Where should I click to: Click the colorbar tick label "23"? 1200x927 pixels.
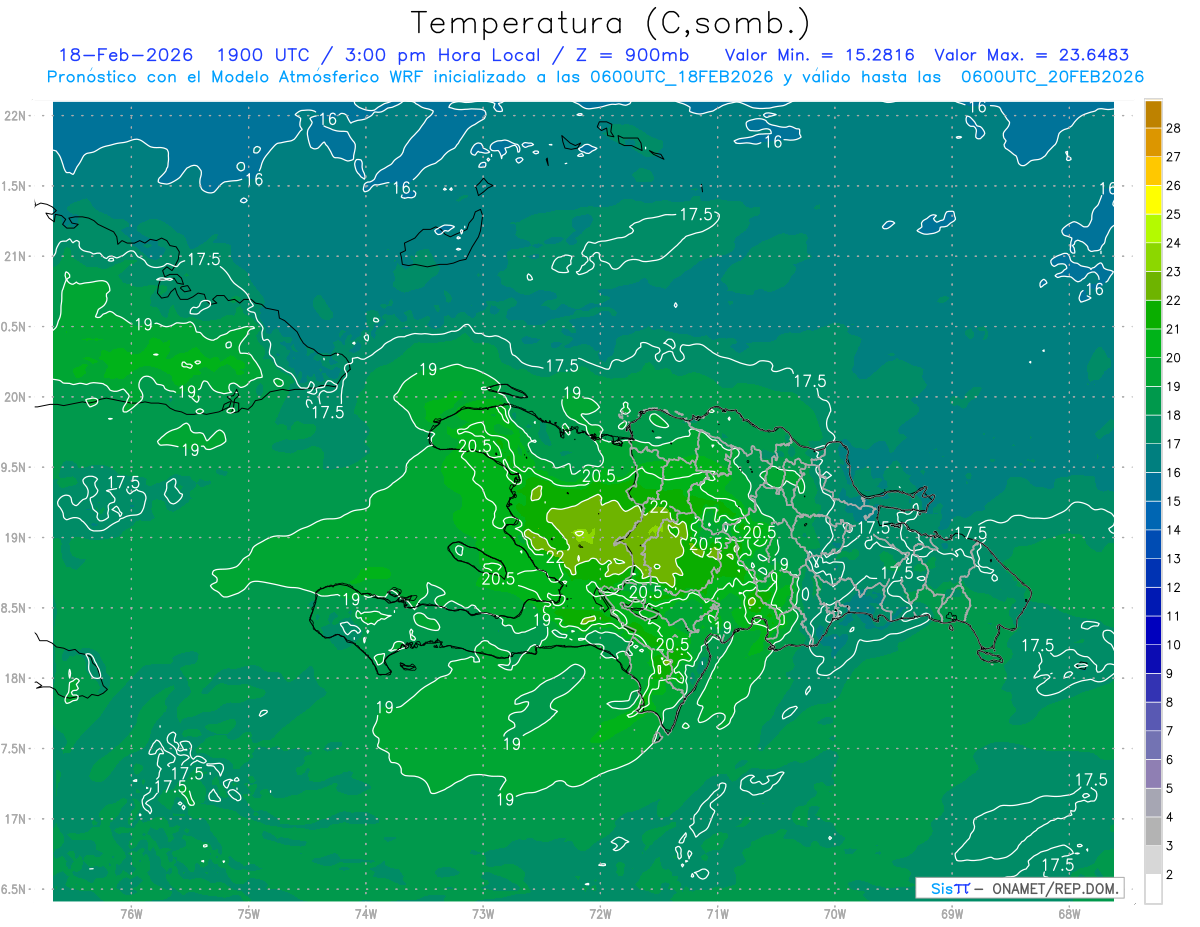[1174, 272]
